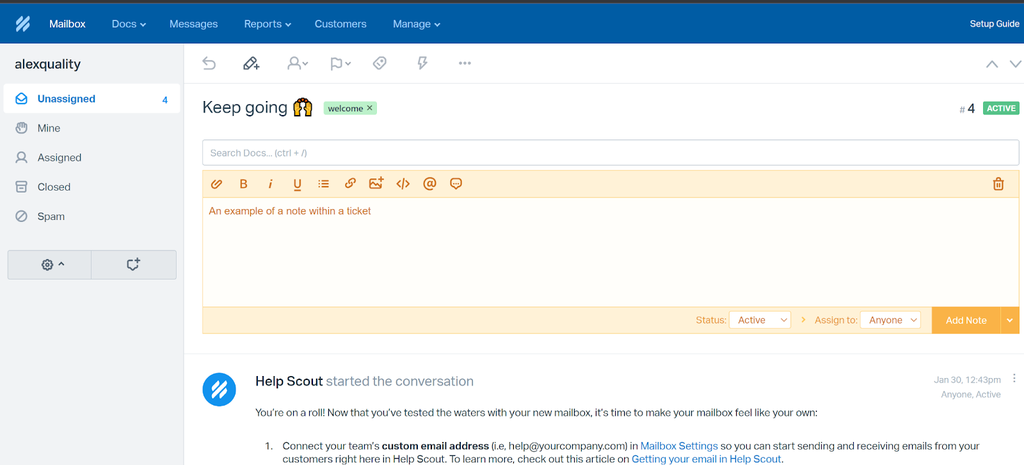Viewport: 1024px width, 465px height.
Task: Click the saved replies speech bubble icon
Action: (456, 184)
